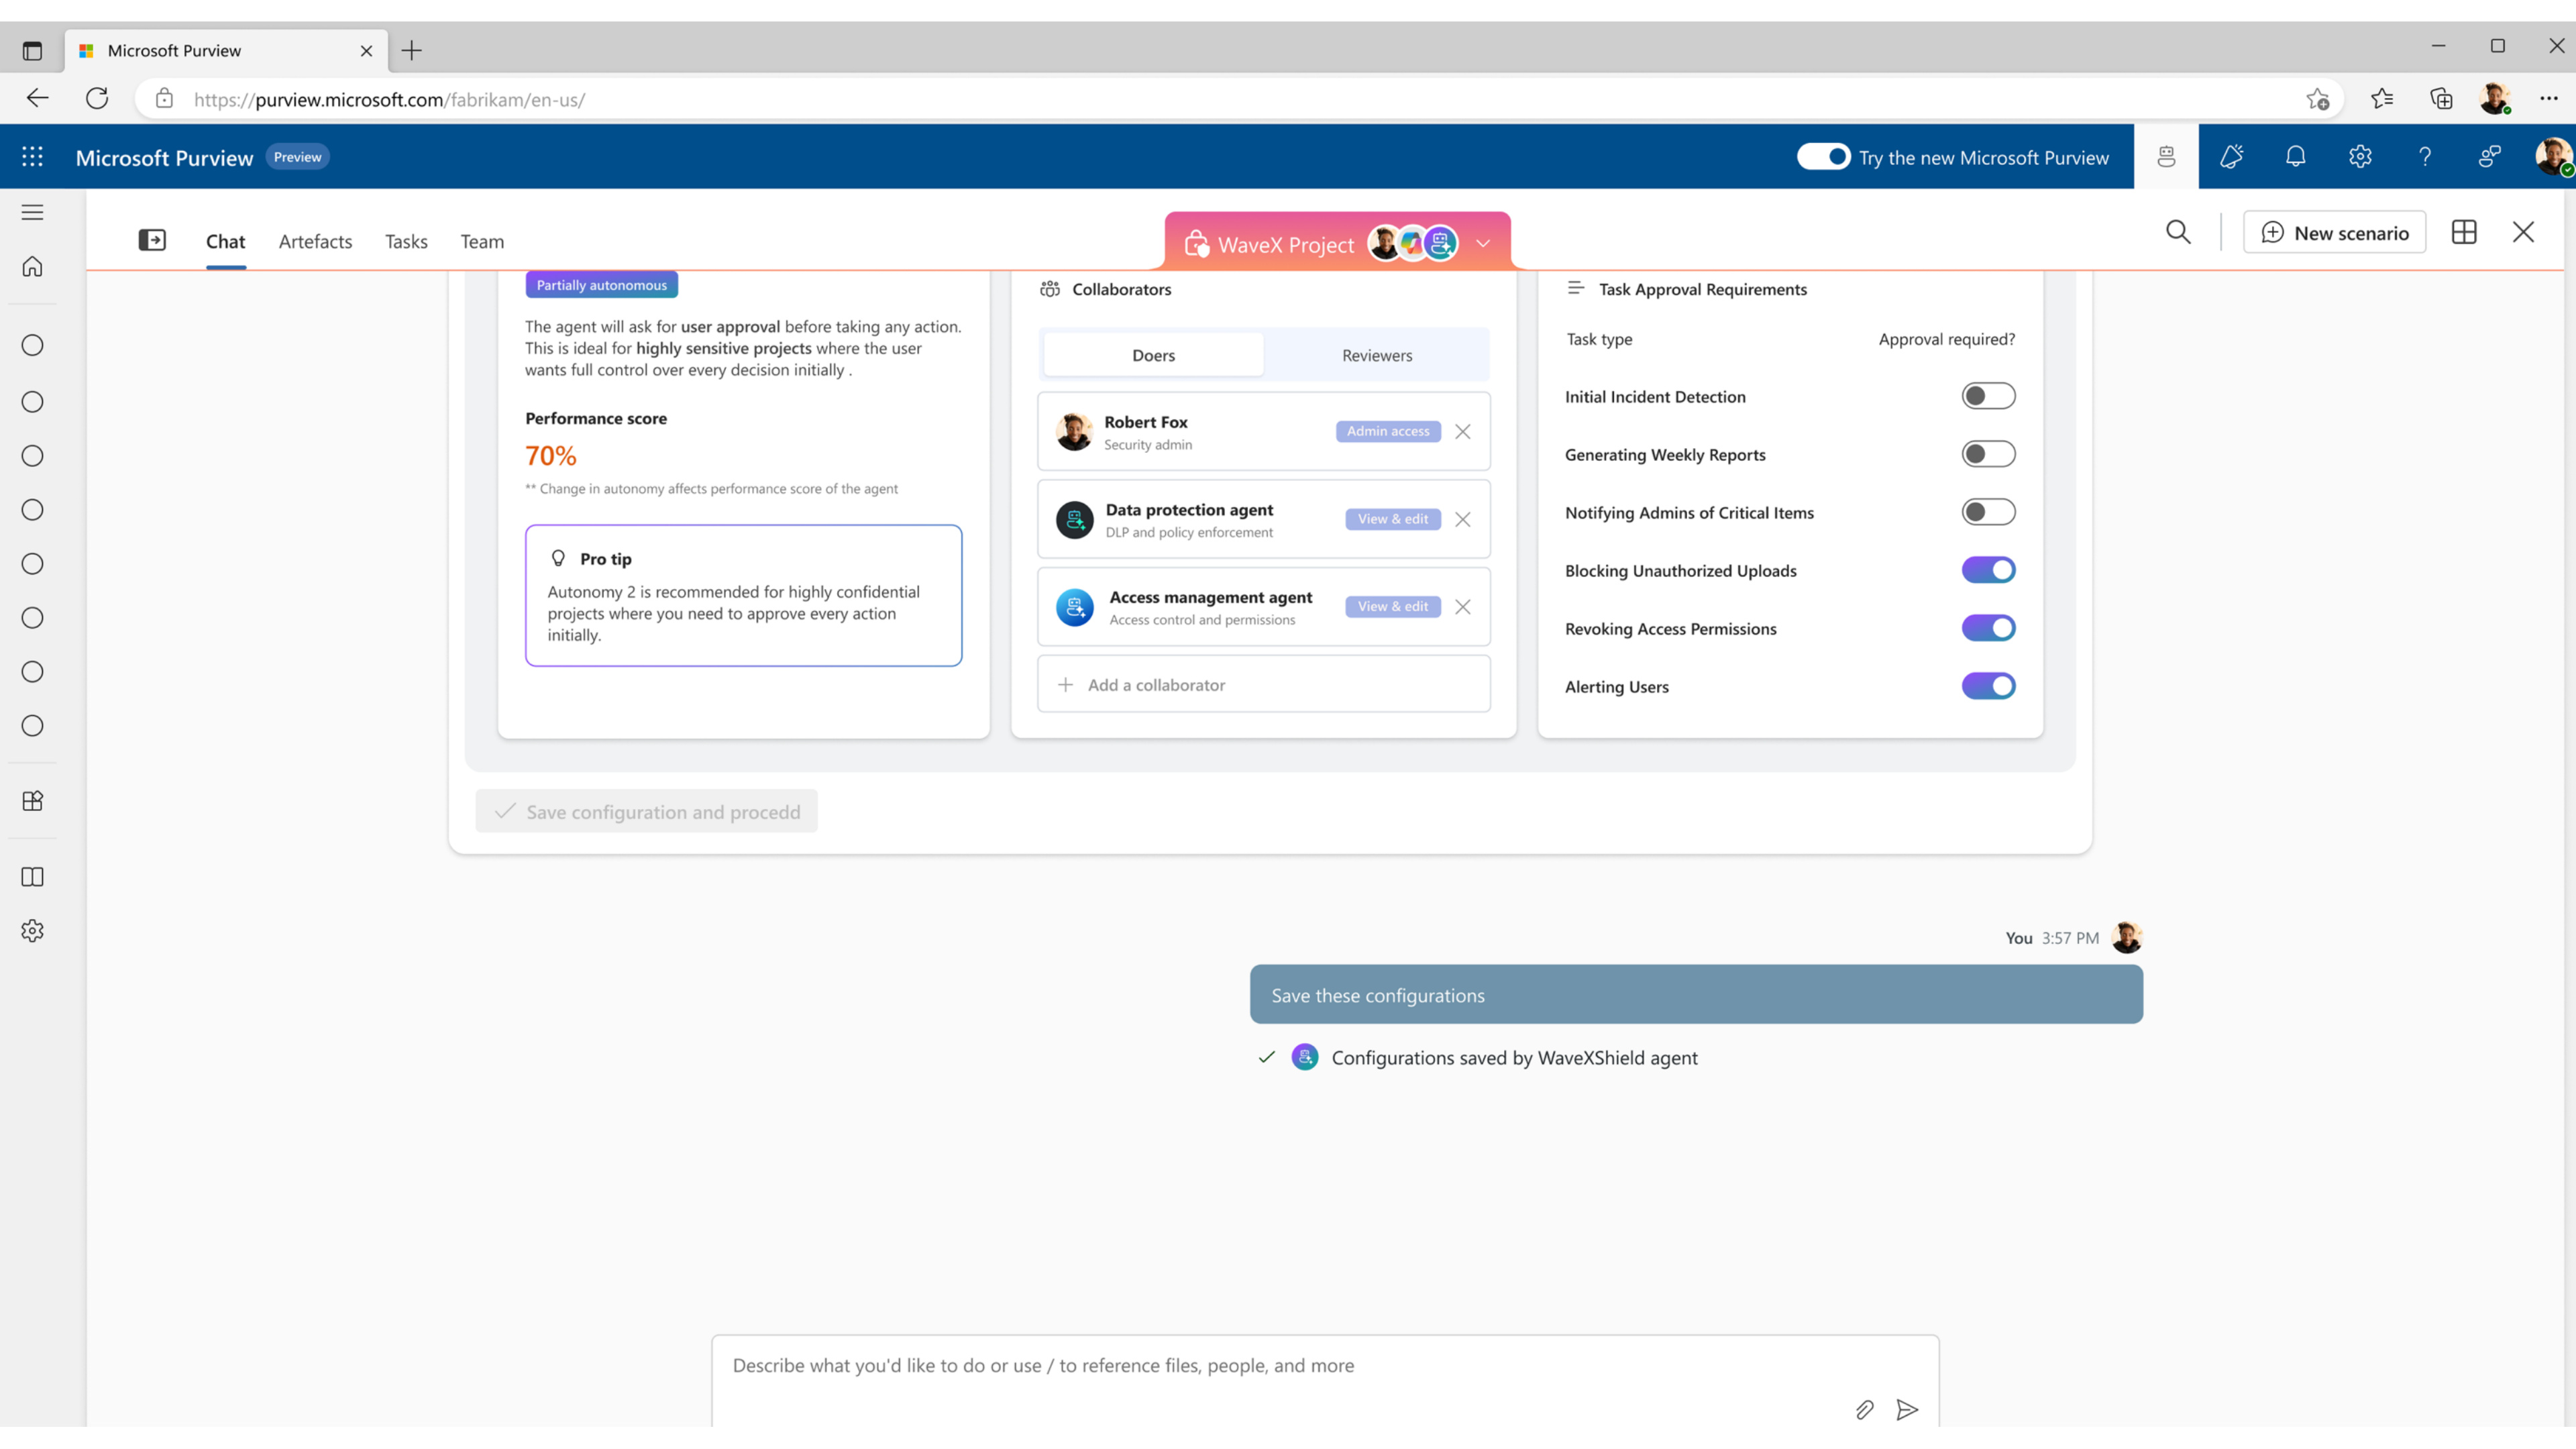The image size is (2576, 1449).
Task: Toggle Try the new Microsoft Purview switch
Action: (1823, 157)
